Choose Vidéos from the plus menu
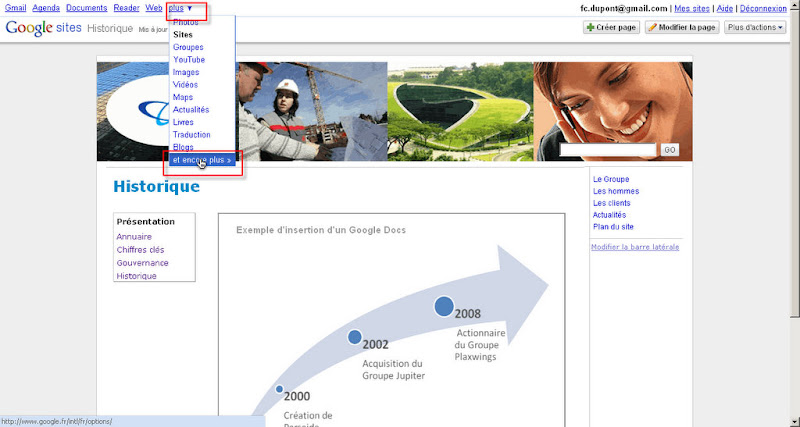The height and width of the screenshot is (427, 800). tap(185, 85)
